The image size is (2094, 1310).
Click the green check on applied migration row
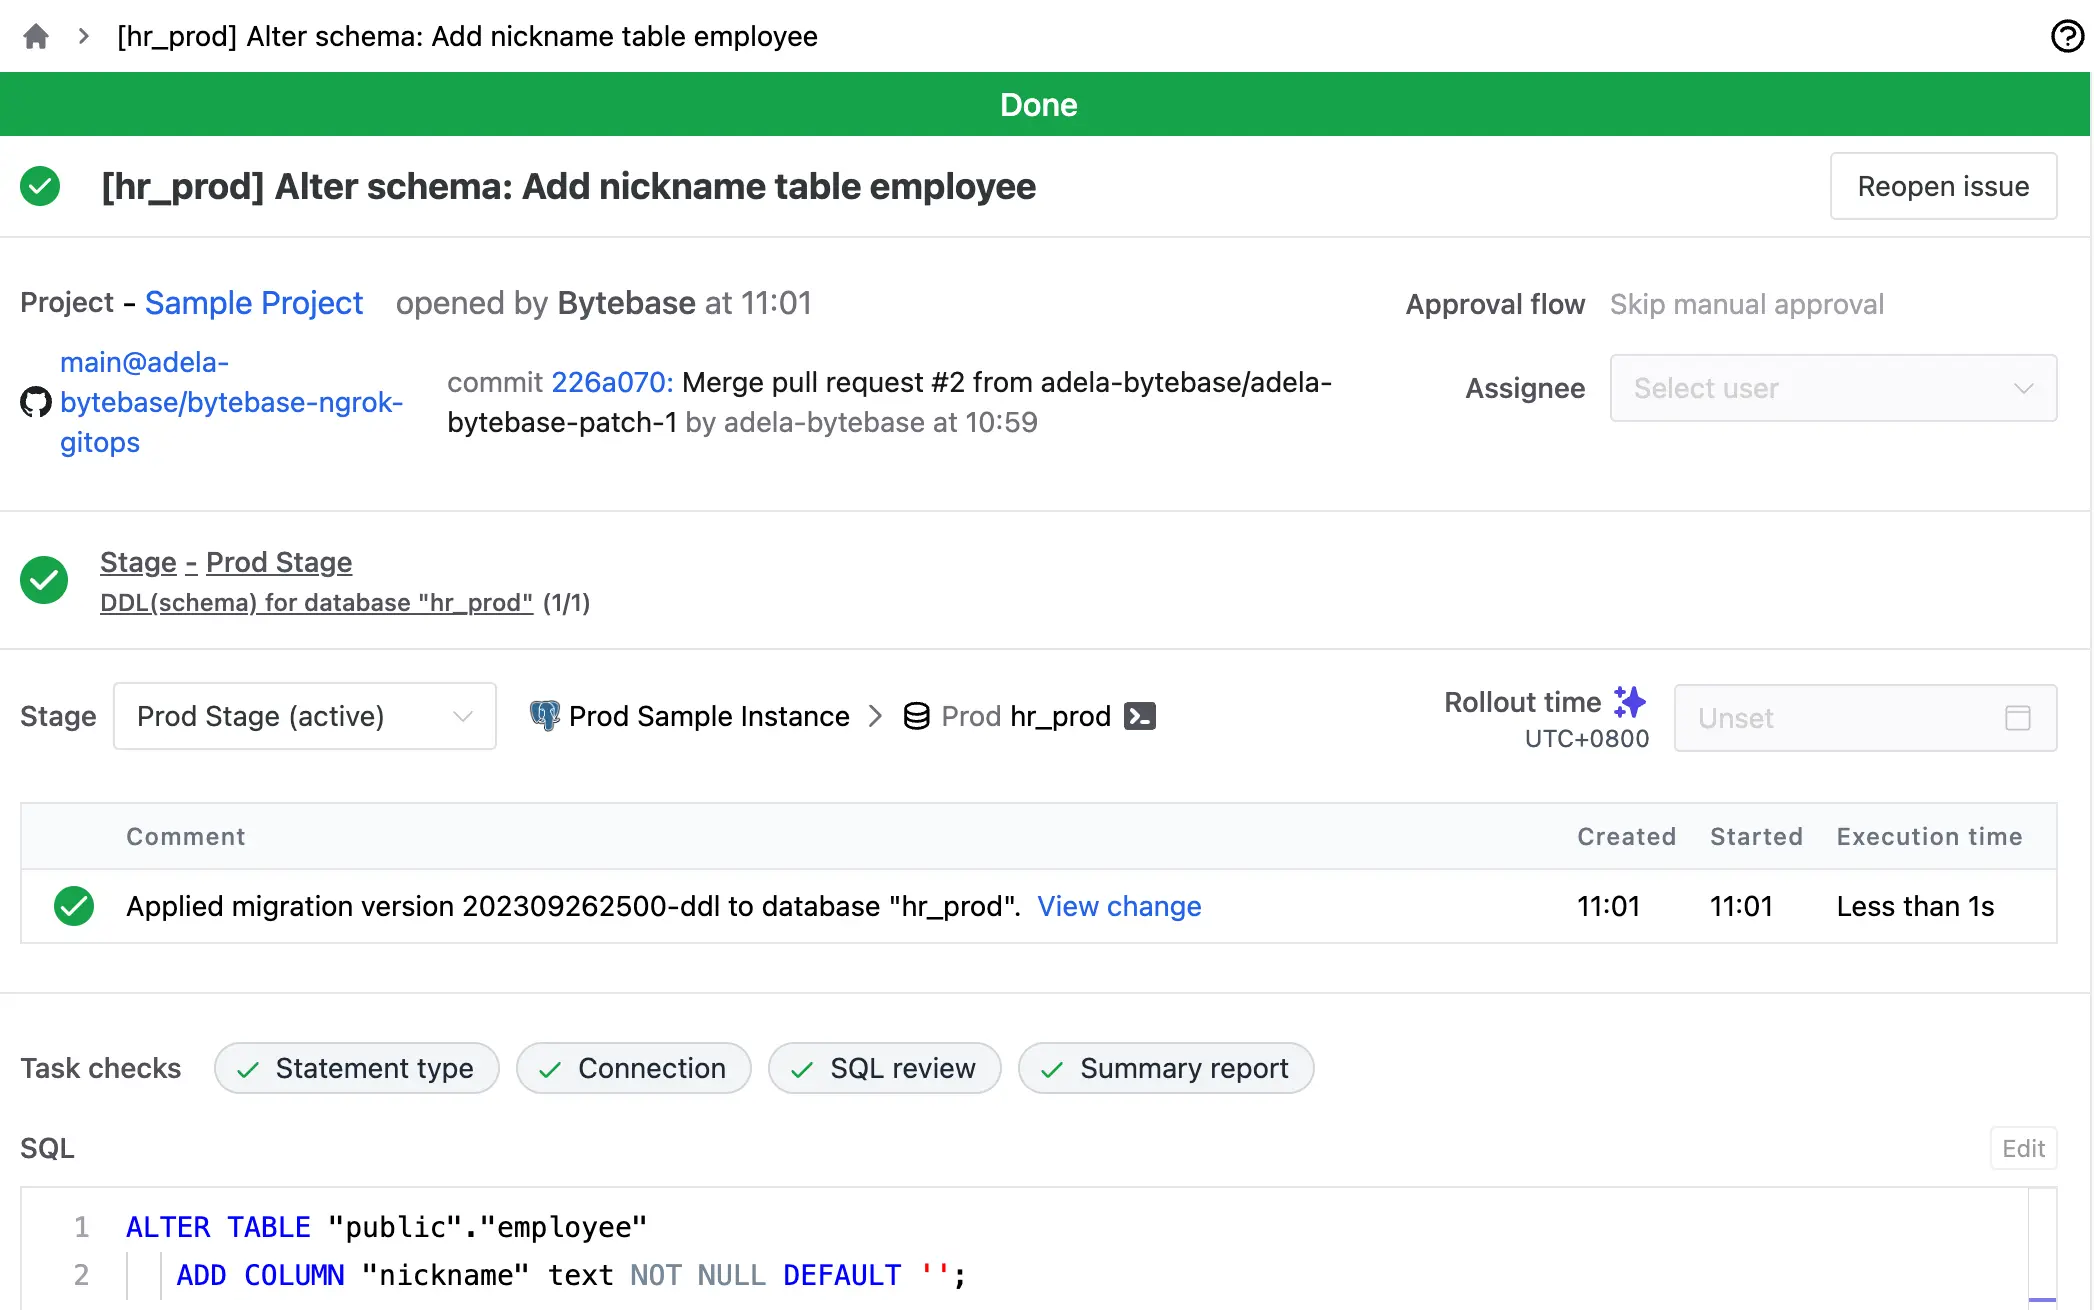[x=74, y=906]
